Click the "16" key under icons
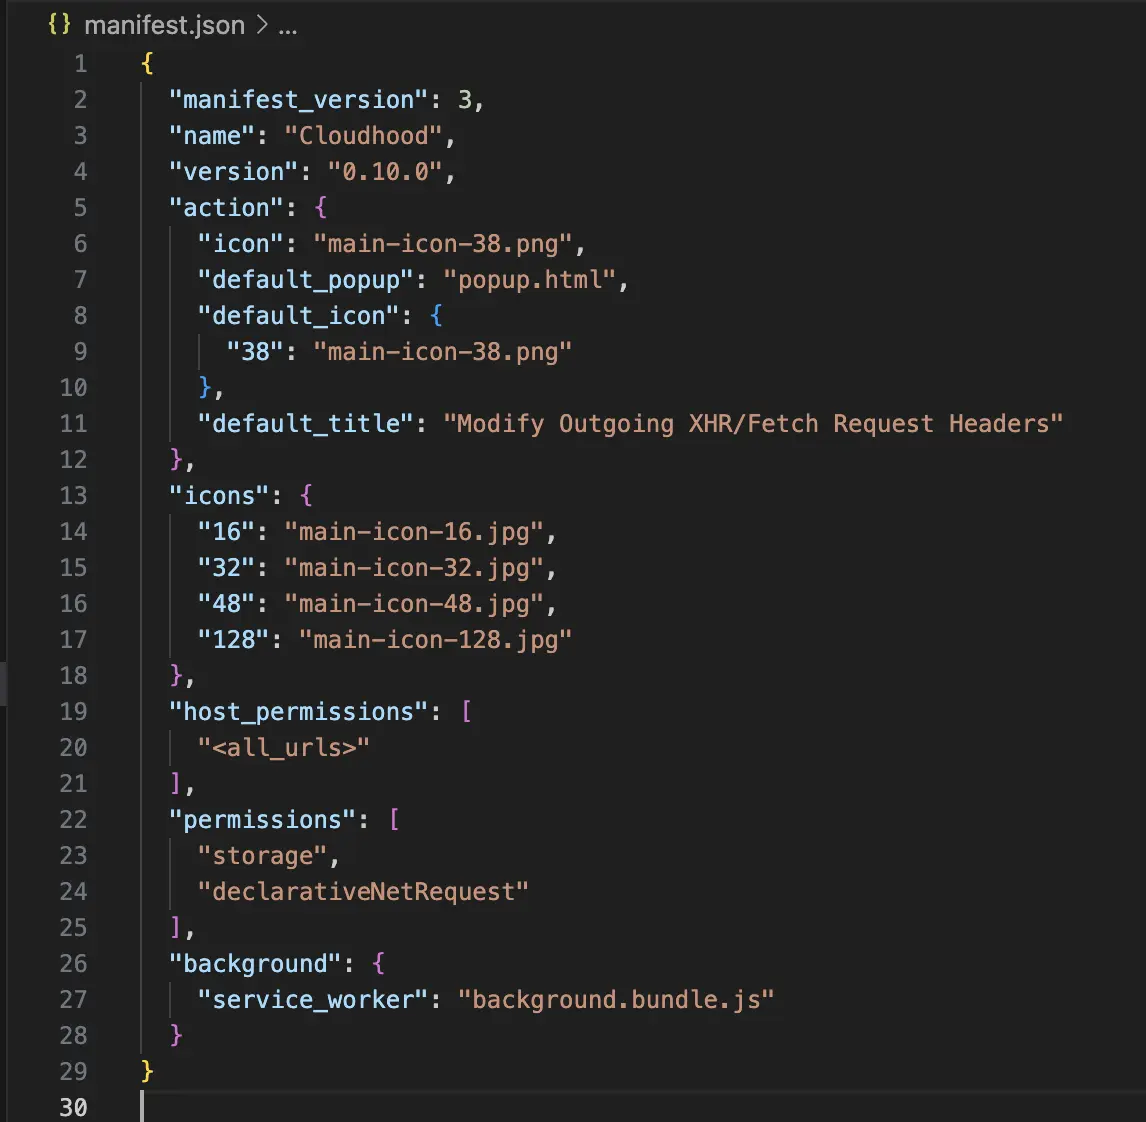This screenshot has width=1146, height=1122. [x=226, y=531]
